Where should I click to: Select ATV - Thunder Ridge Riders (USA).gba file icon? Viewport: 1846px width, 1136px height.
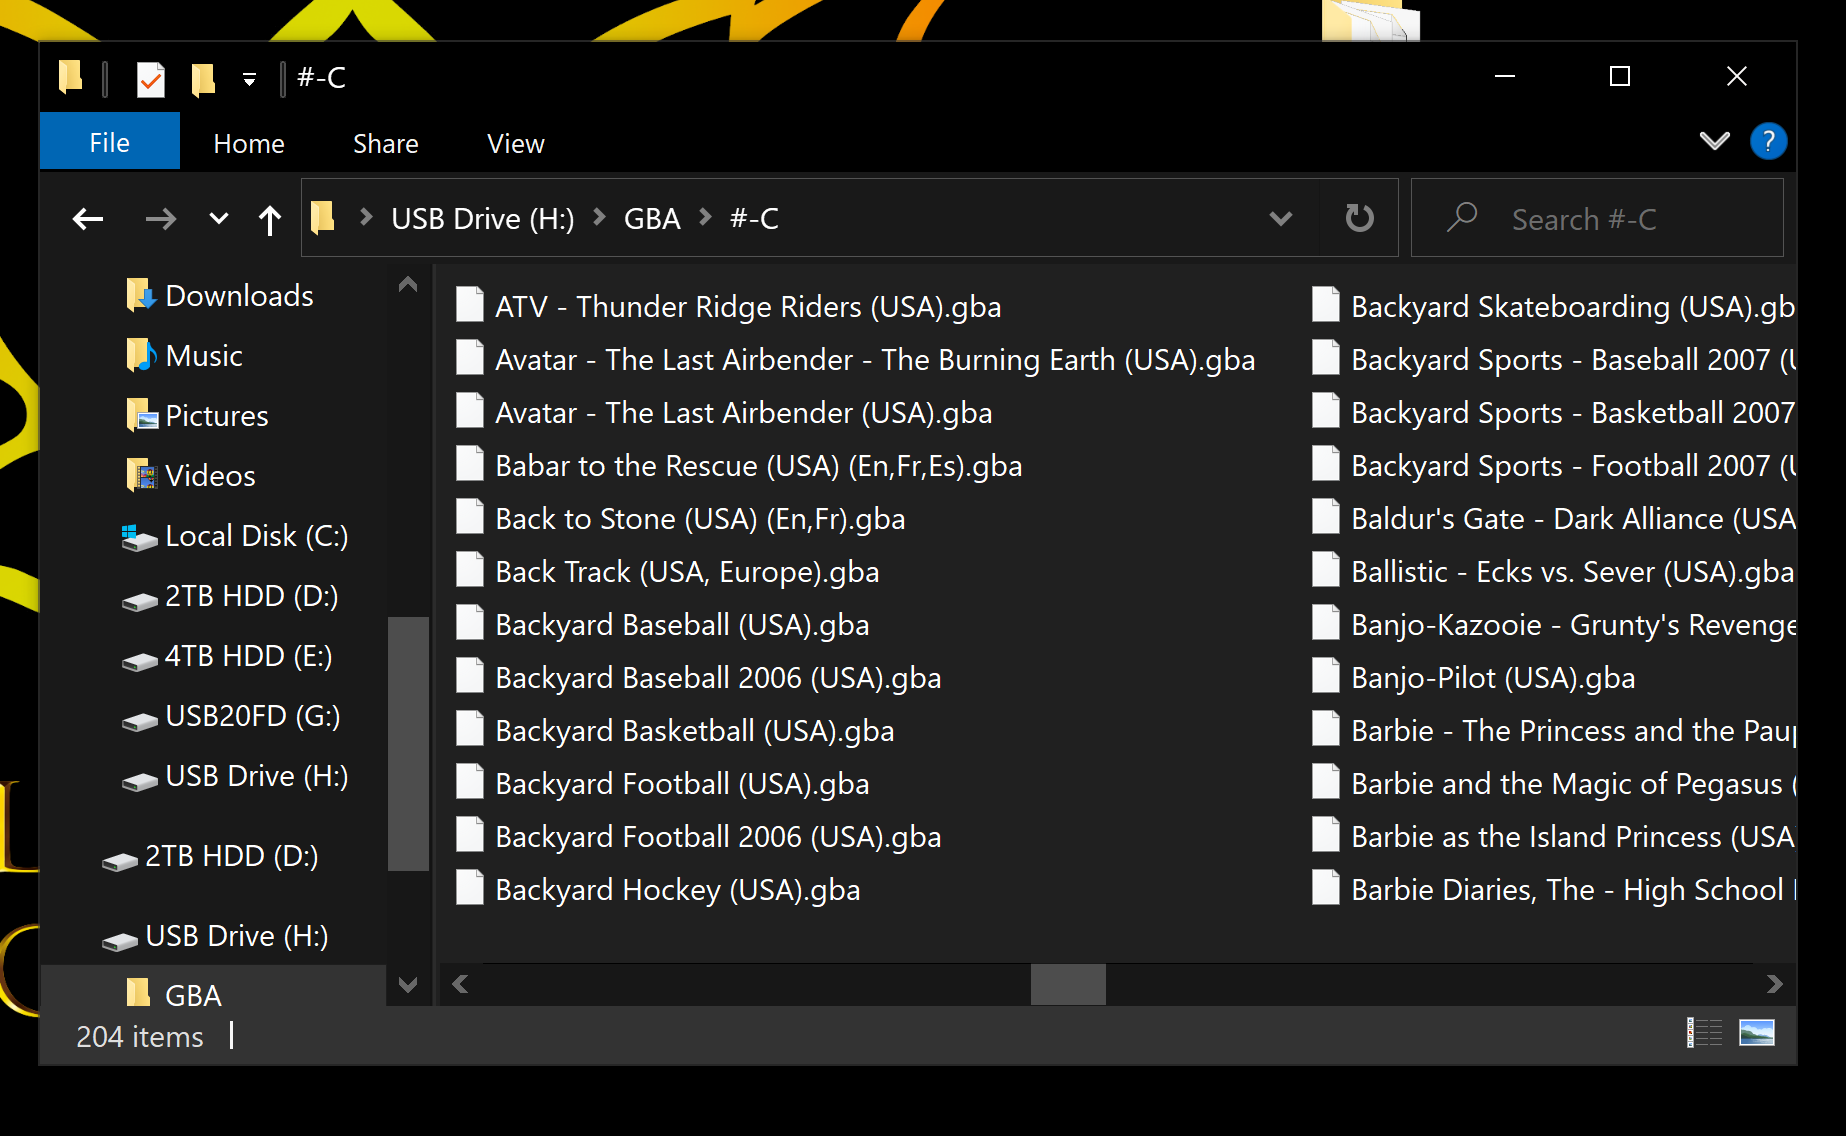[x=470, y=304]
